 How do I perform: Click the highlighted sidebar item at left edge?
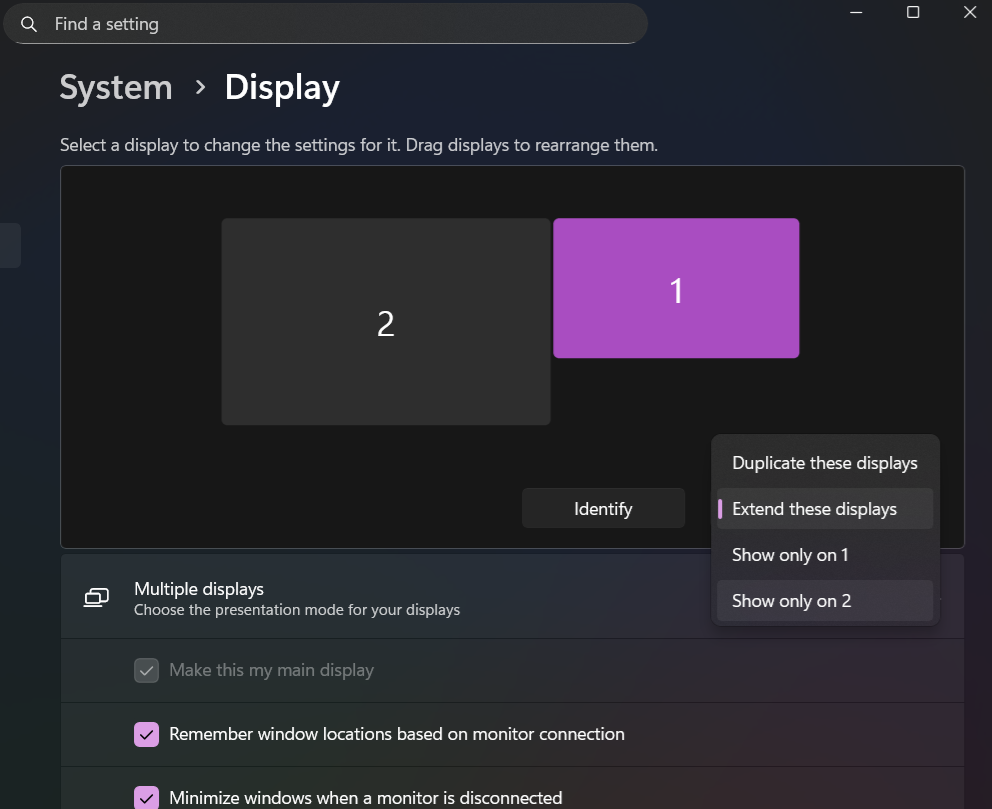(9, 245)
